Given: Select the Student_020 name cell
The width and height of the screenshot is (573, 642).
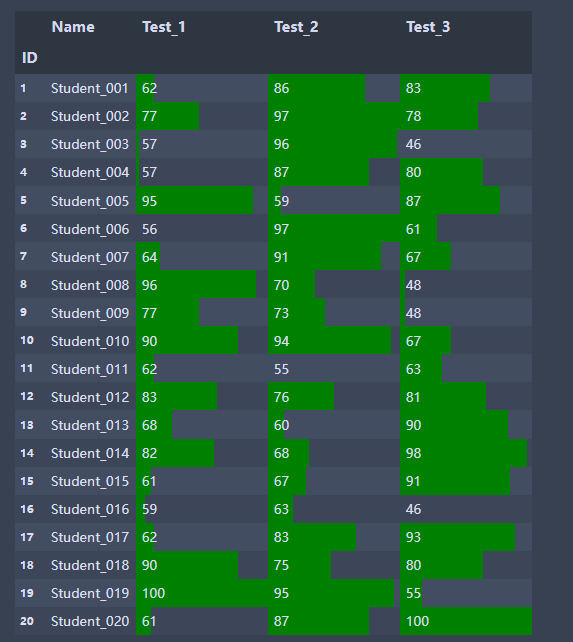Looking at the screenshot, I should point(90,621).
